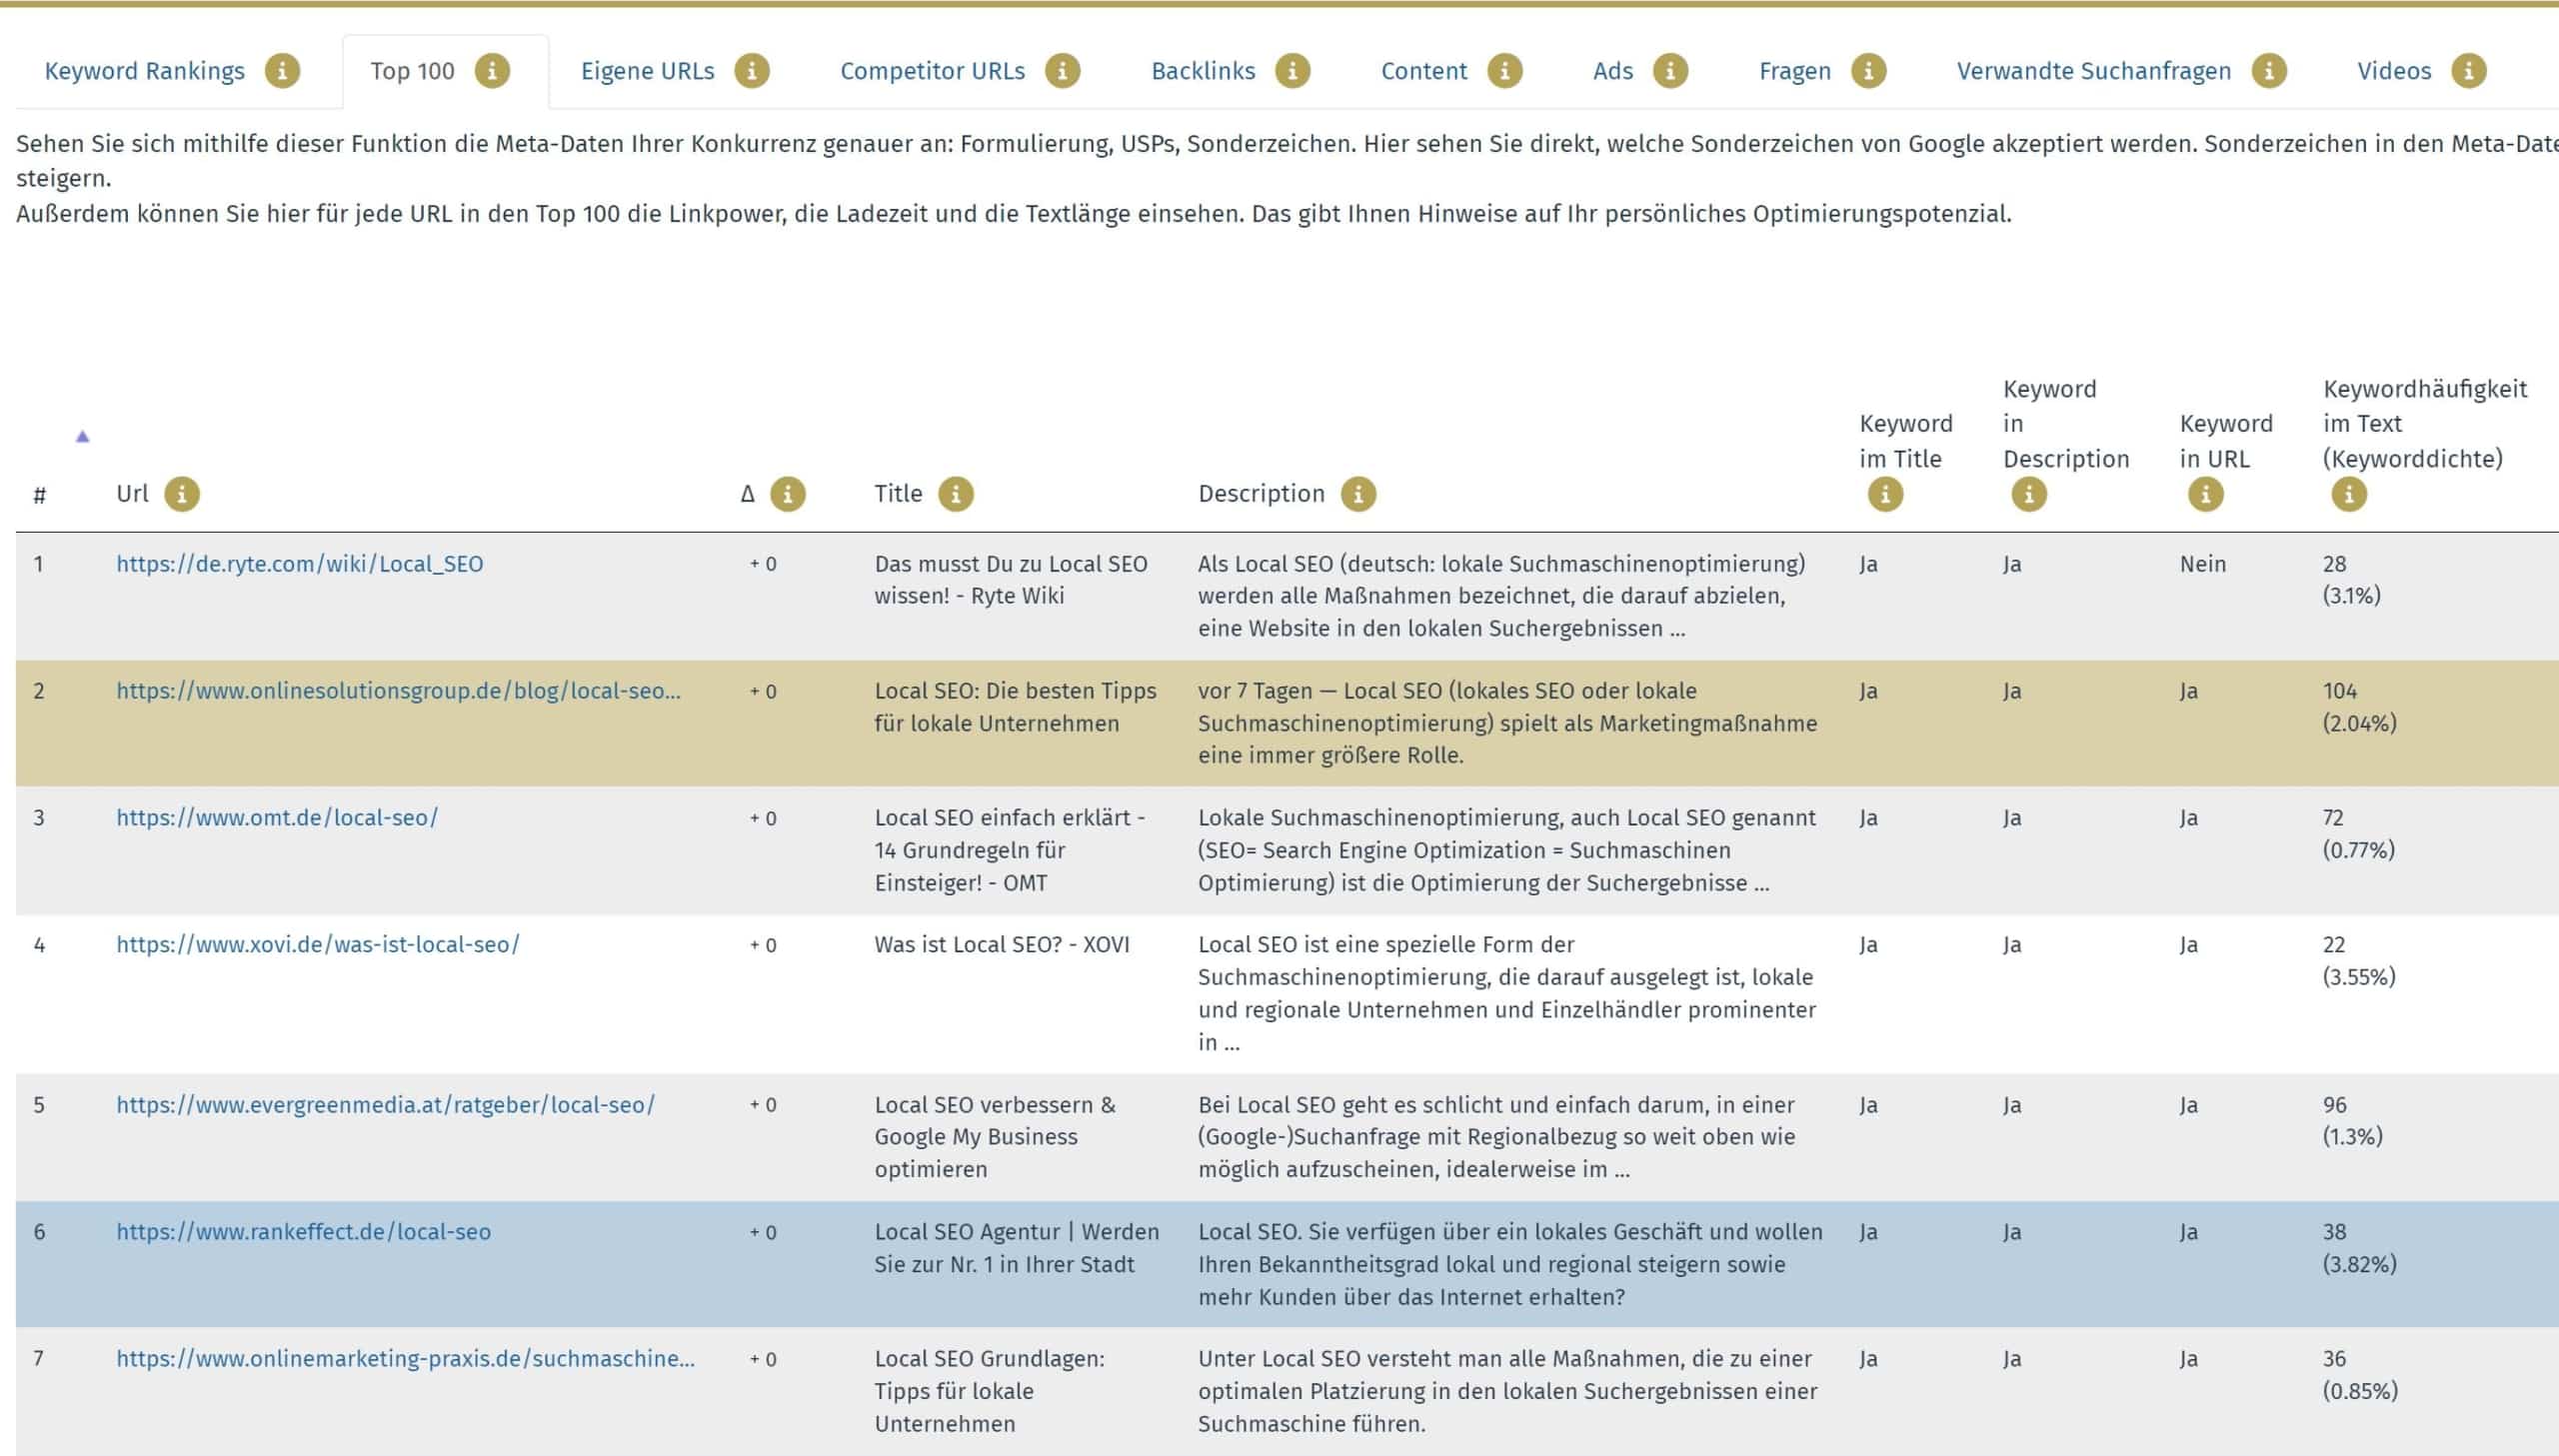Open the de.ryte.com Local_SEO wiki link

[x=300, y=564]
